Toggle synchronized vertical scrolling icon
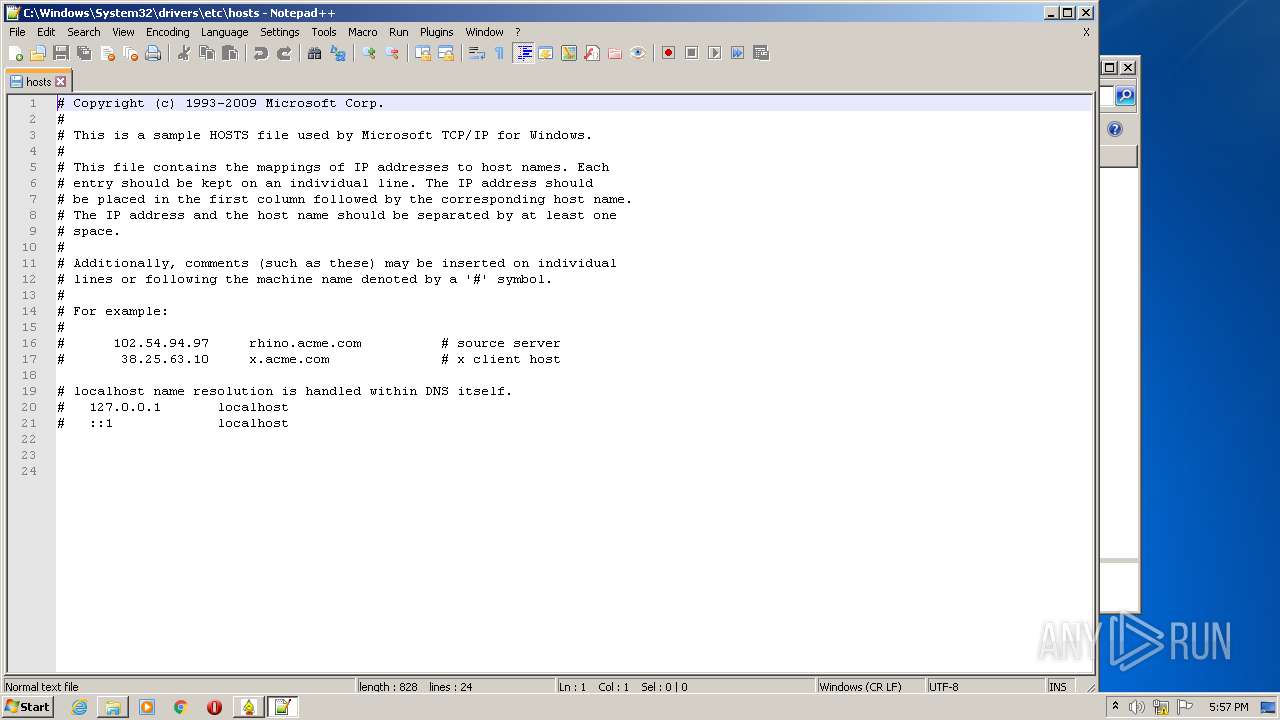The height and width of the screenshot is (720, 1280). 423,53
